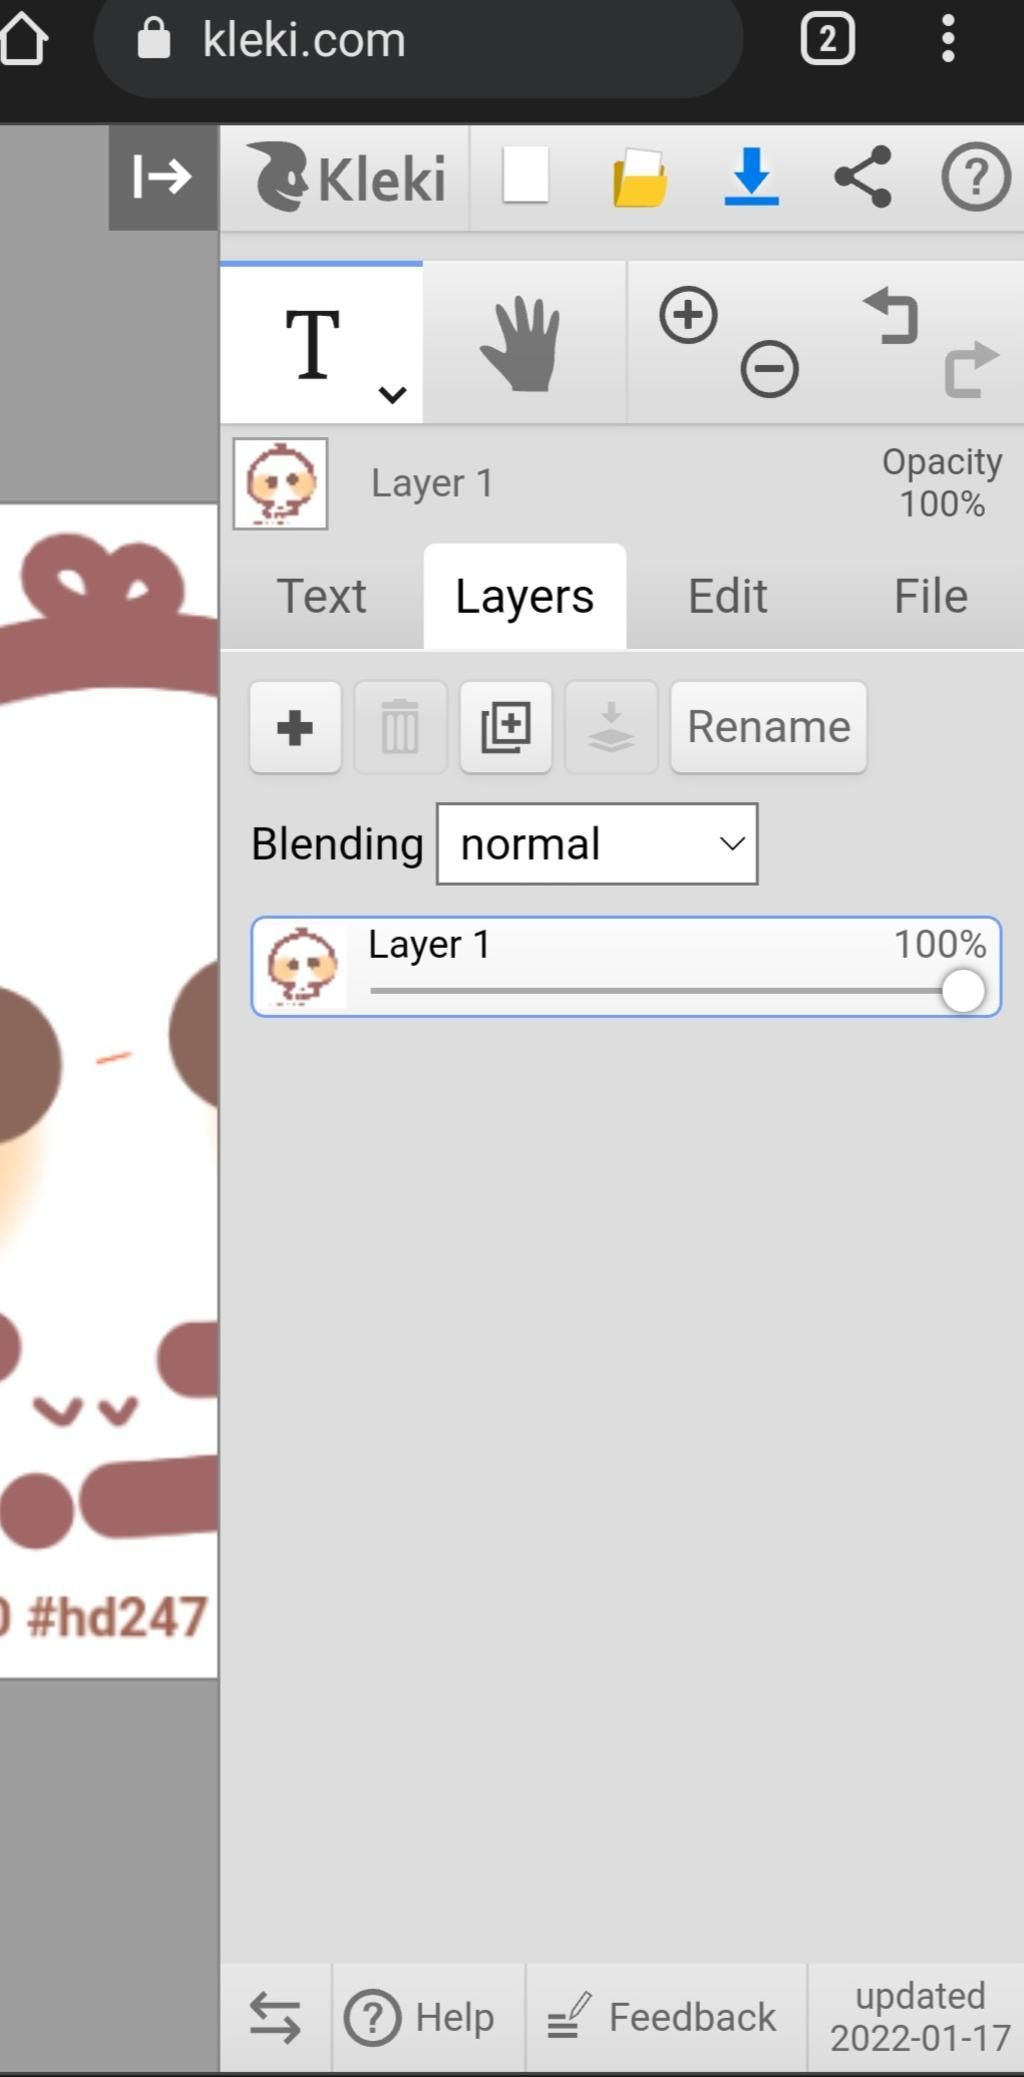
Task: Click the zoom in plus icon
Action: click(688, 316)
